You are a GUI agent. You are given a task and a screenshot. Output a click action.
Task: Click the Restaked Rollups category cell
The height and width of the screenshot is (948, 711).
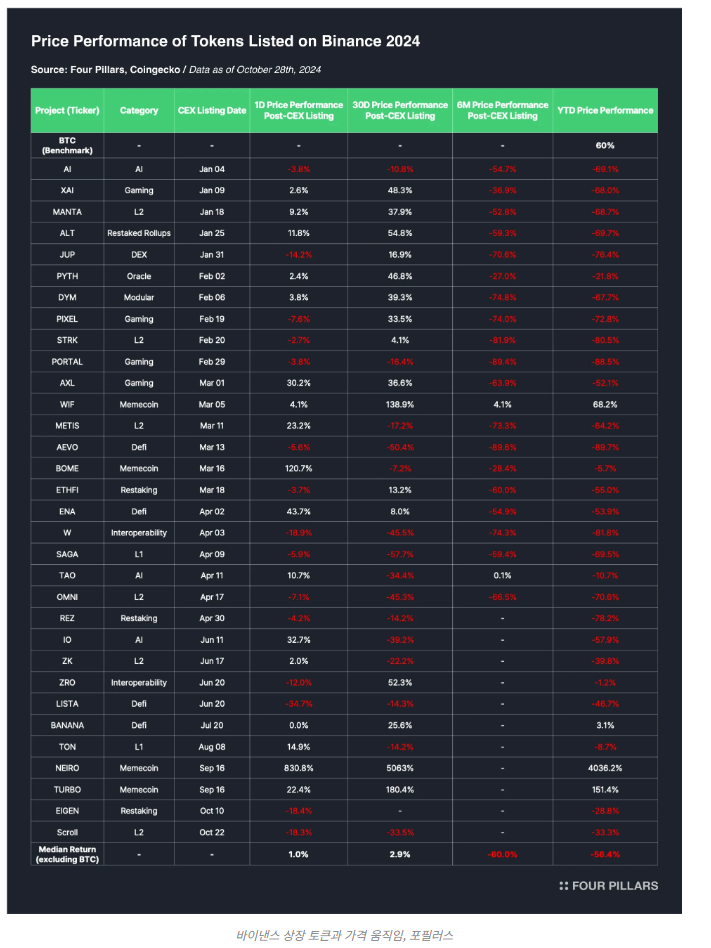coord(138,233)
